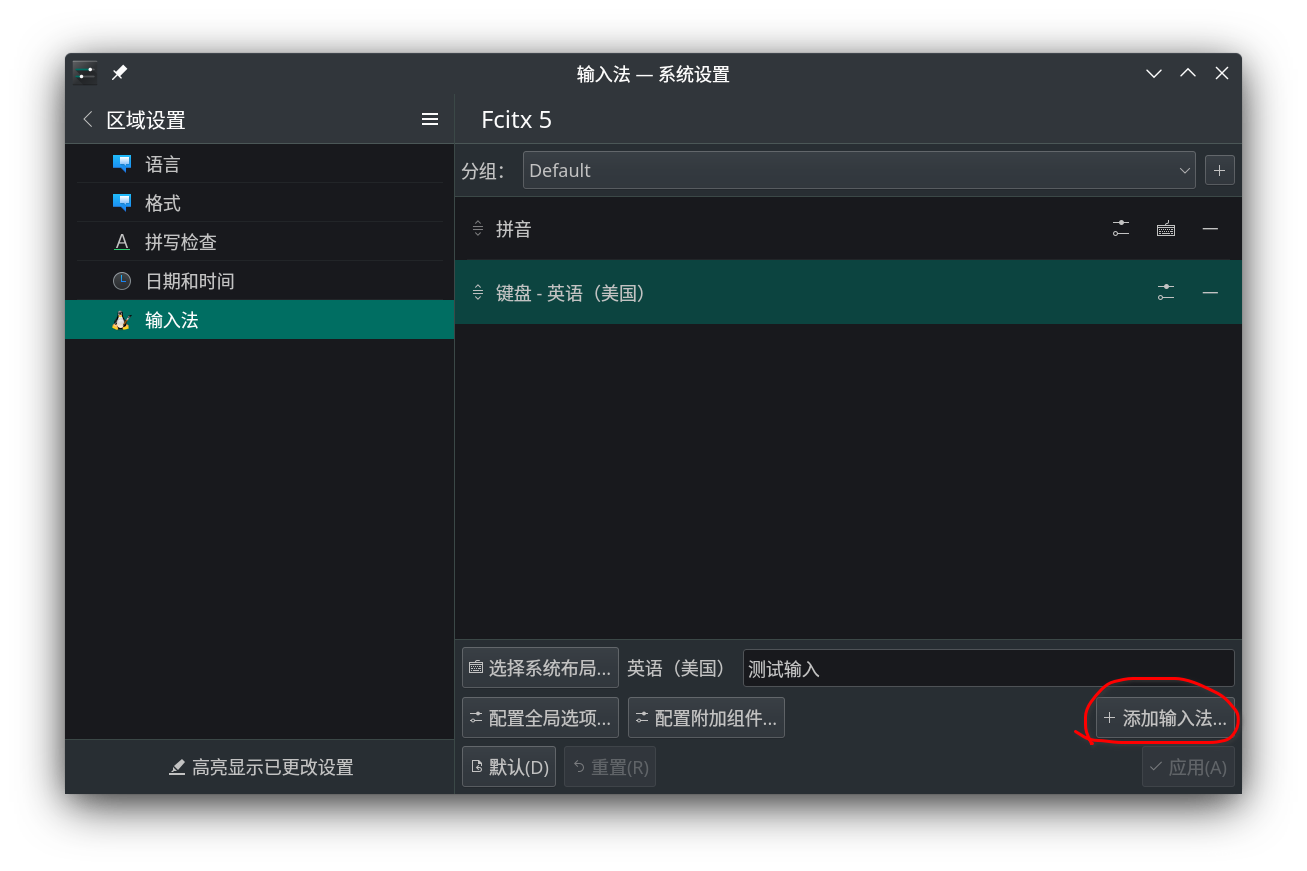Click the drag handle of 键盘 - 英语 row
Viewport: 1307px width, 871px height.
point(478,292)
